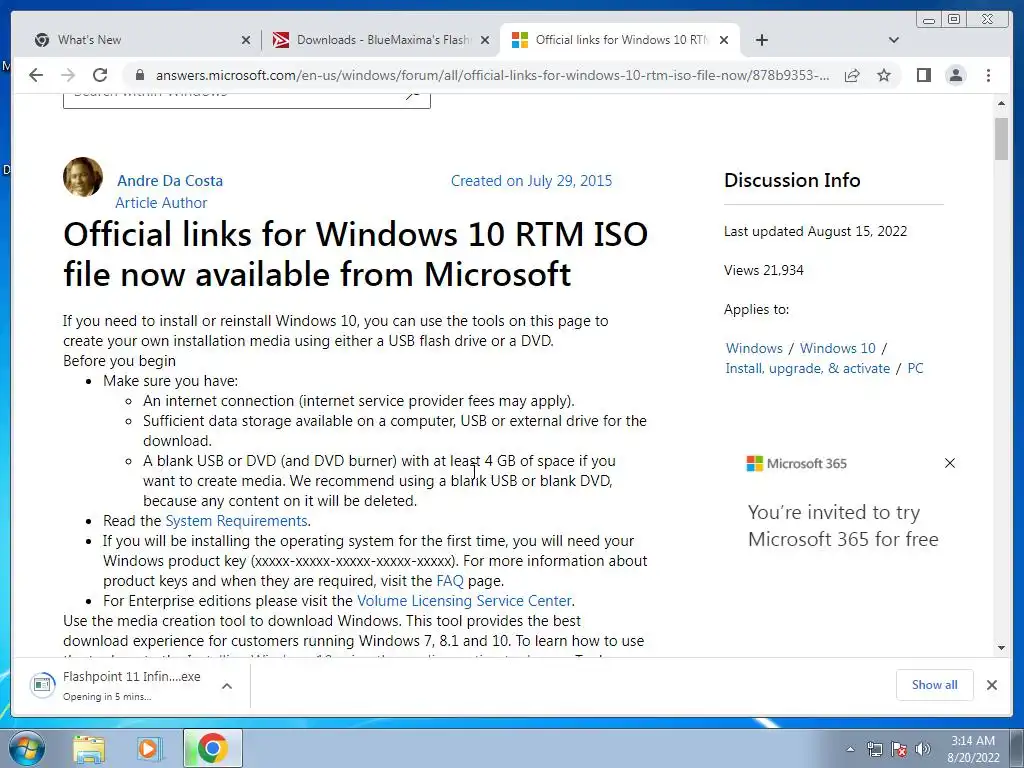Click the Chrome taskbar icon
The image size is (1024, 768).
[x=212, y=748]
